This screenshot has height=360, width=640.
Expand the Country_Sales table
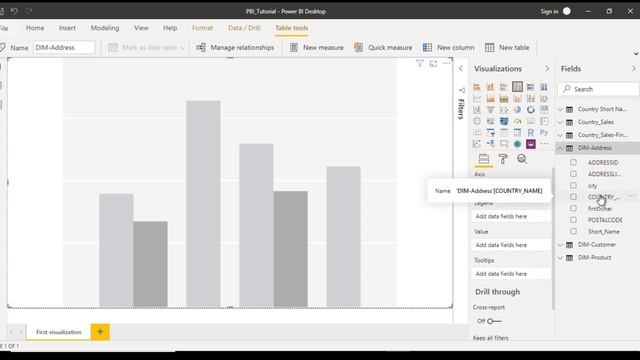[x=560, y=122]
